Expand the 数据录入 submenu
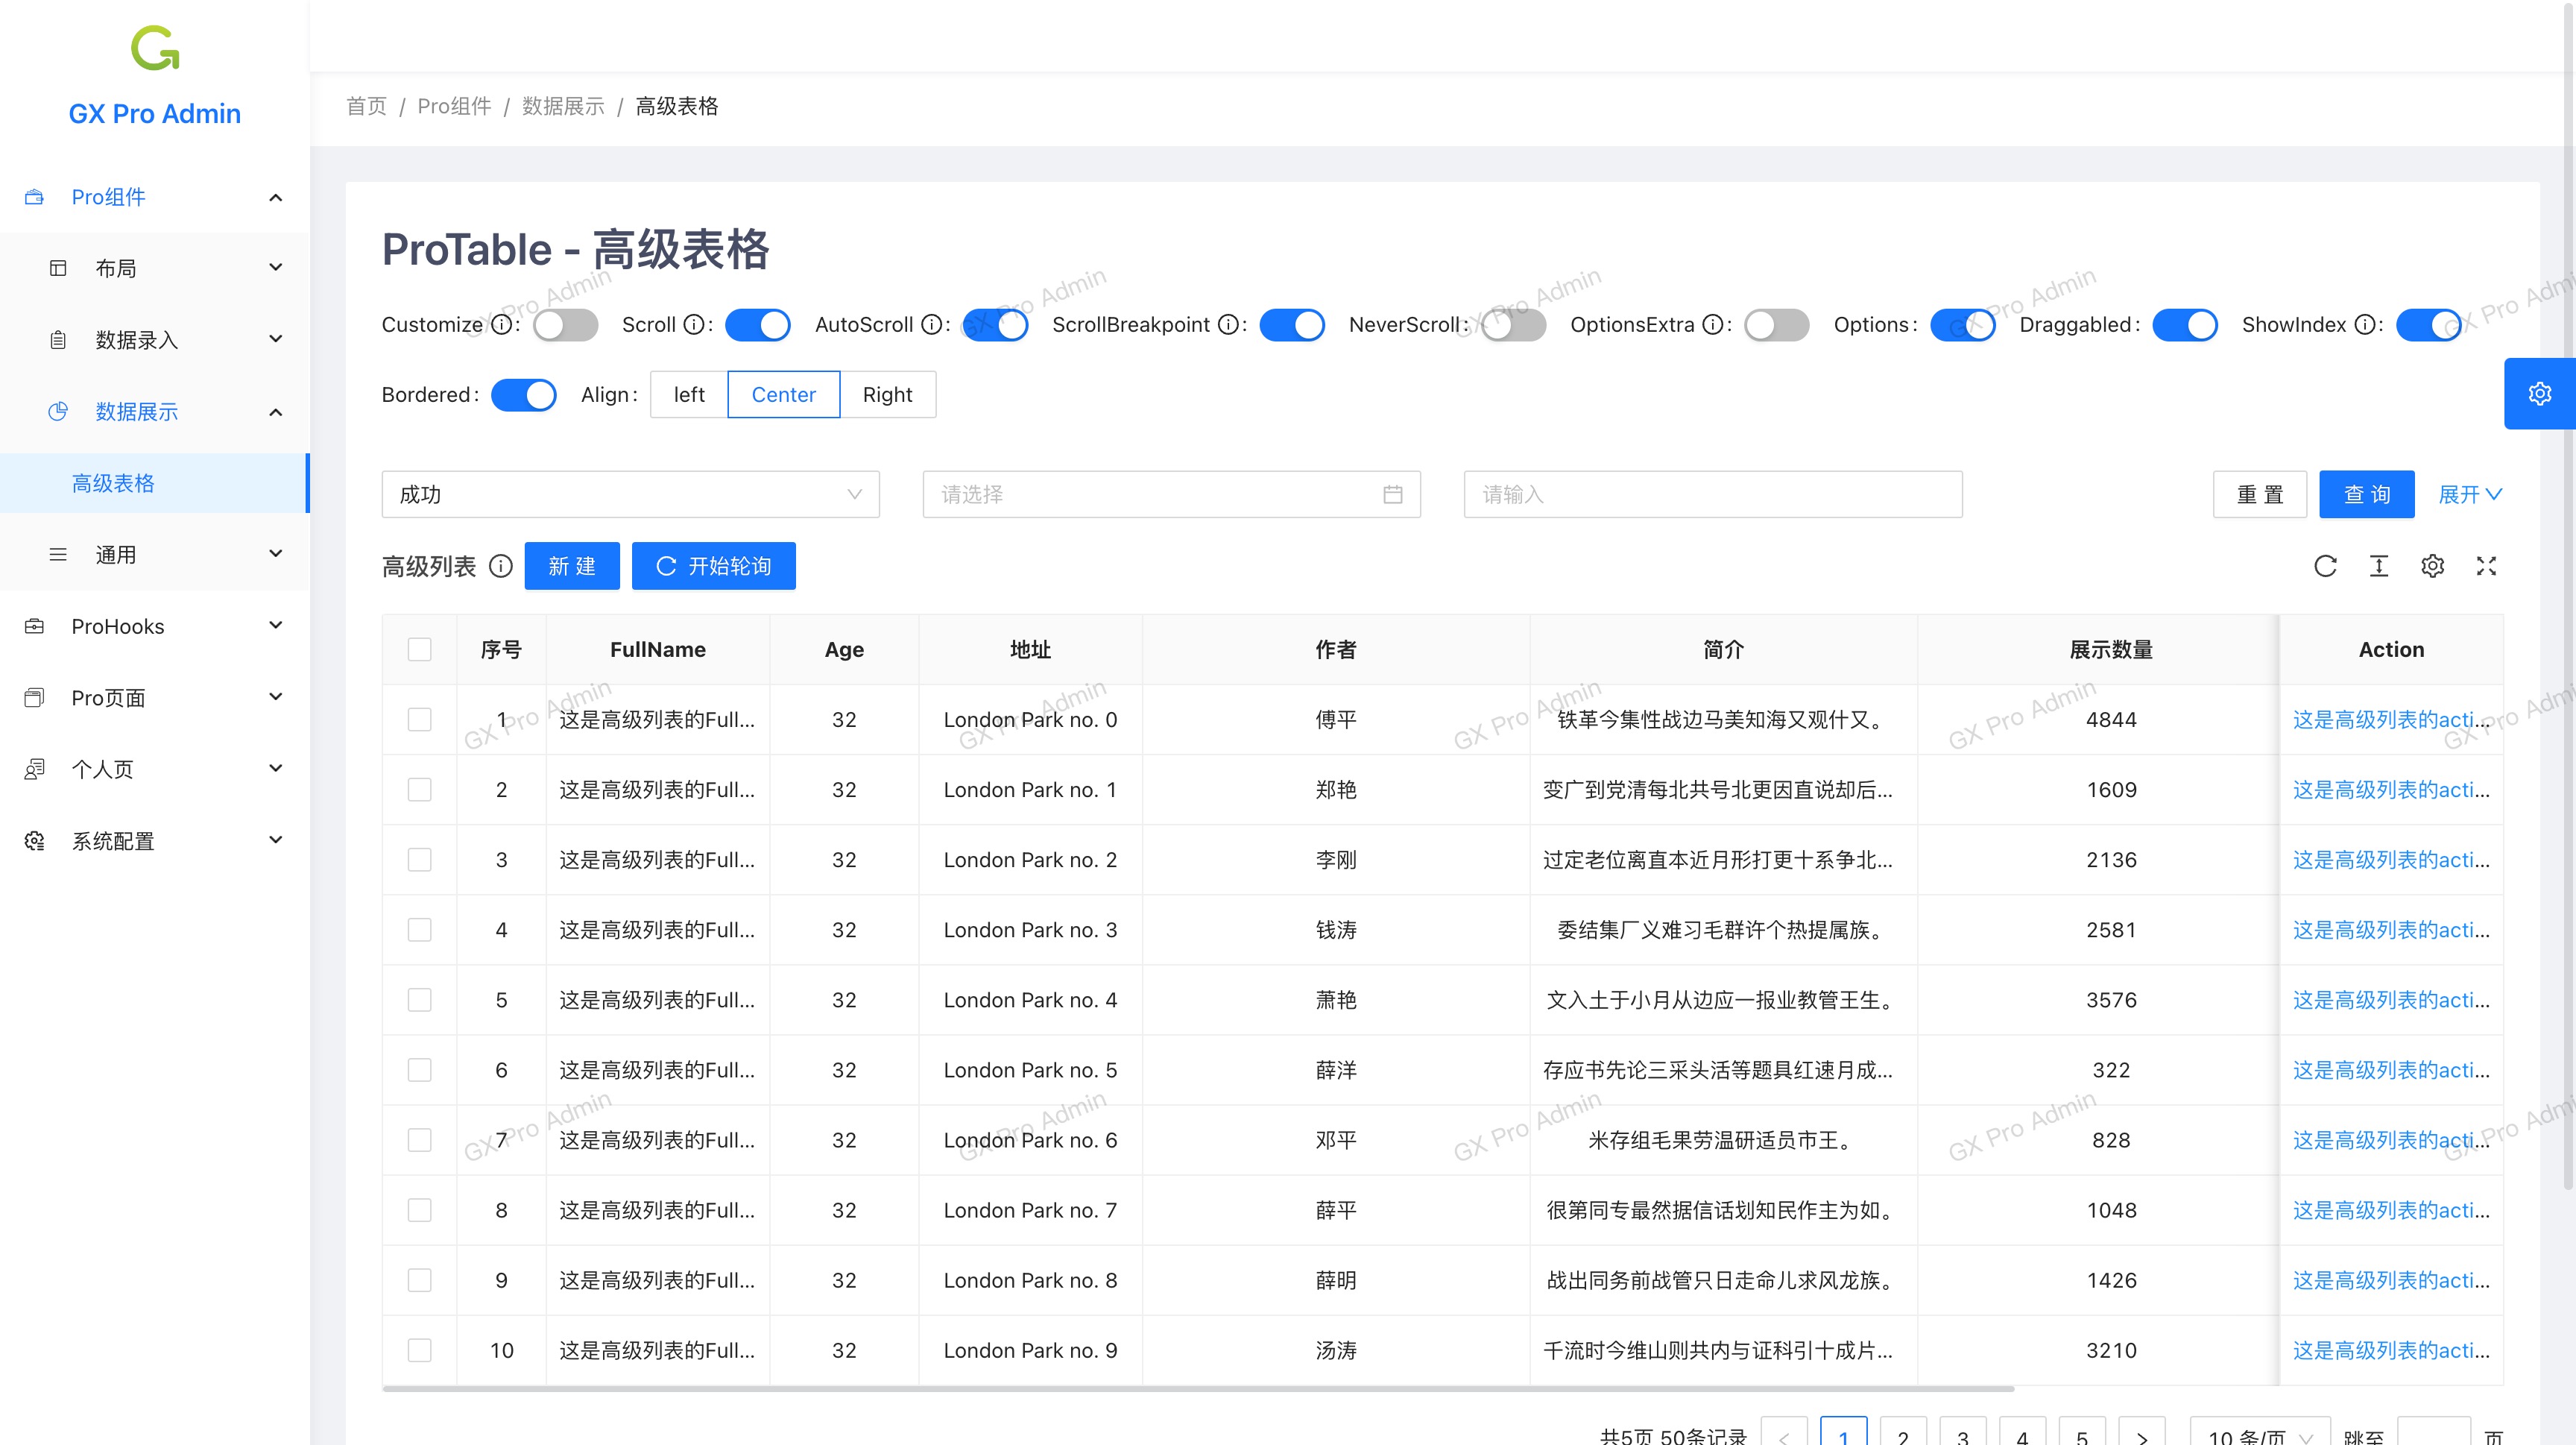The image size is (2576, 1445). tap(276, 340)
